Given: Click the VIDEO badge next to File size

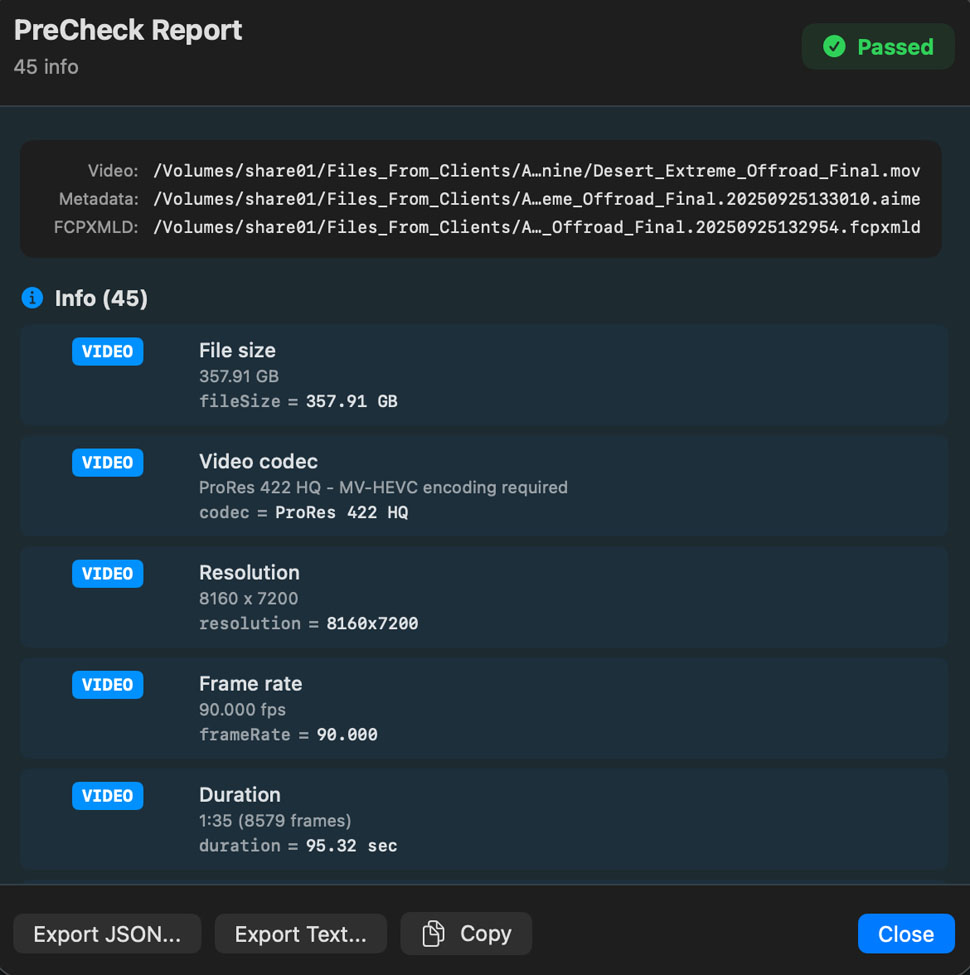Looking at the screenshot, I should click(108, 352).
